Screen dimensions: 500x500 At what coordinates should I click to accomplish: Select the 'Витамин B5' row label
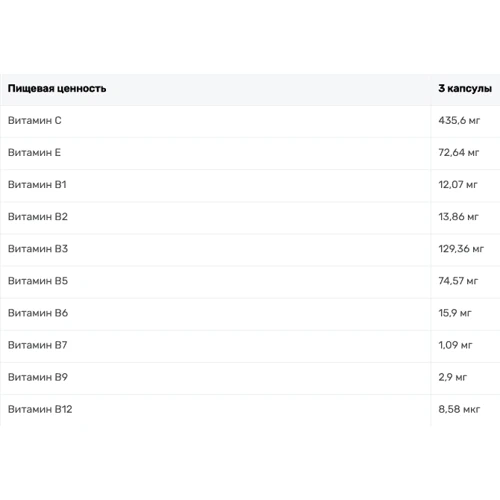tap(38, 281)
